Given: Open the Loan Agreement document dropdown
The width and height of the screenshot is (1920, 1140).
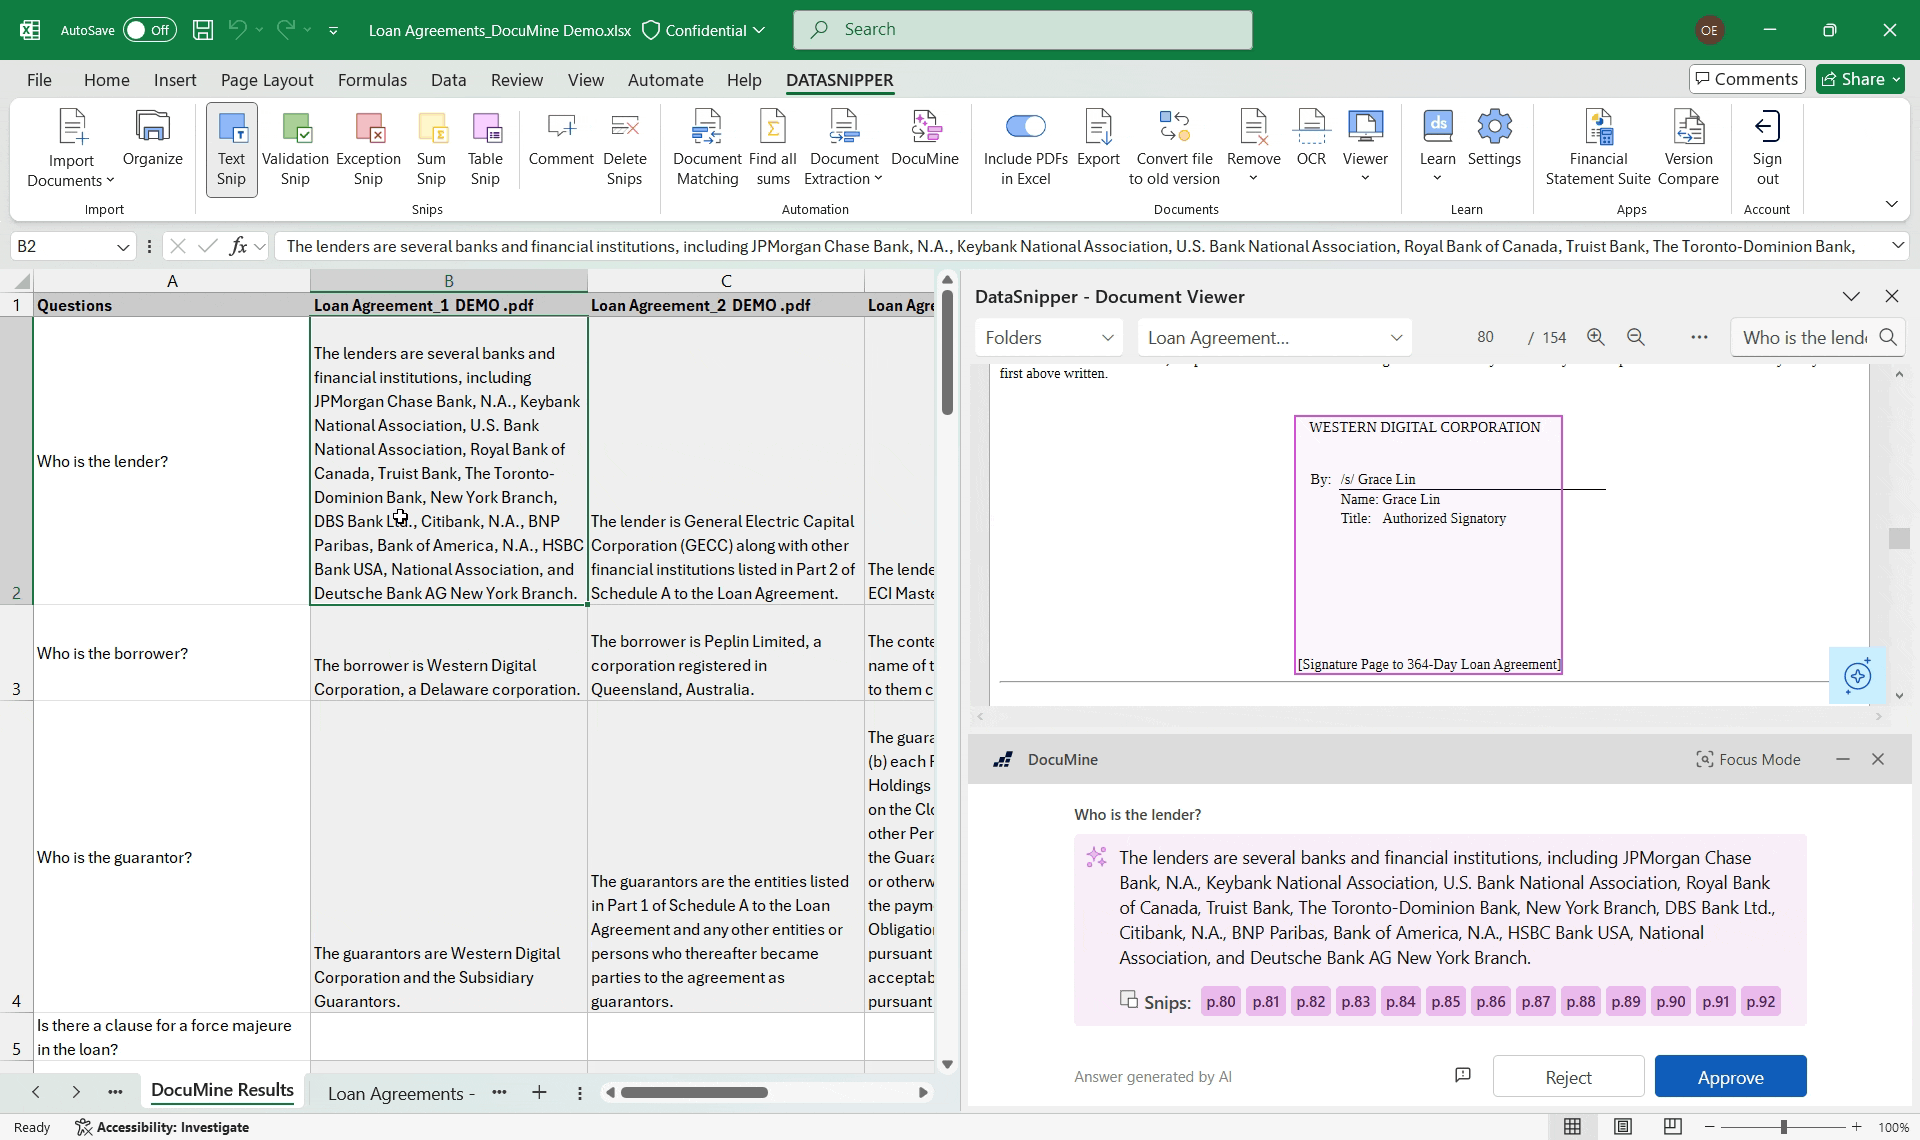Looking at the screenshot, I should (1274, 338).
